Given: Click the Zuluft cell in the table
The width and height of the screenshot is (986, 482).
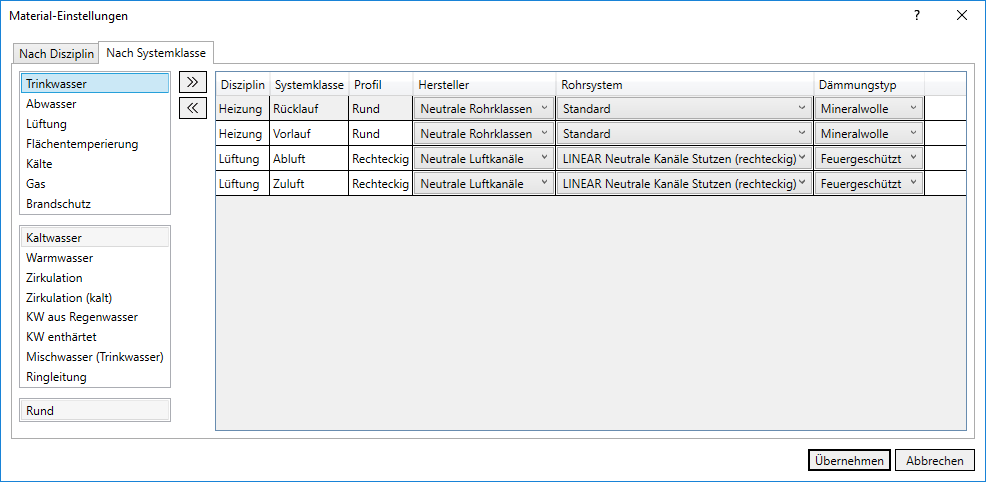Looking at the screenshot, I should click(309, 184).
